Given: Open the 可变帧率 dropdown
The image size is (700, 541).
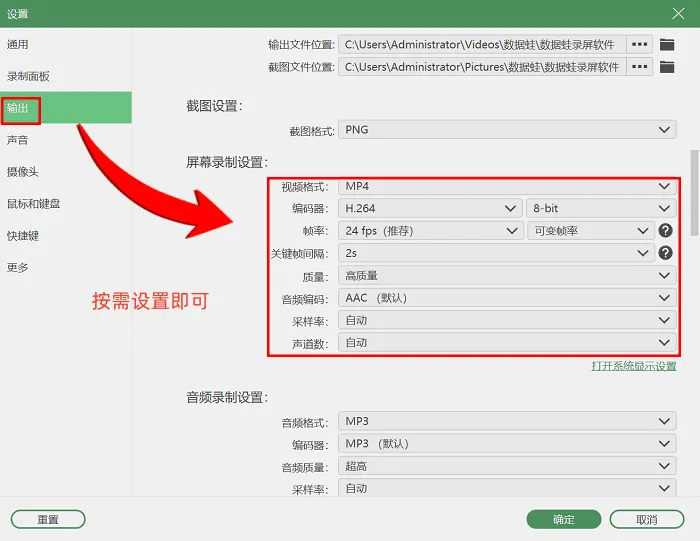Looking at the screenshot, I should click(x=591, y=231).
